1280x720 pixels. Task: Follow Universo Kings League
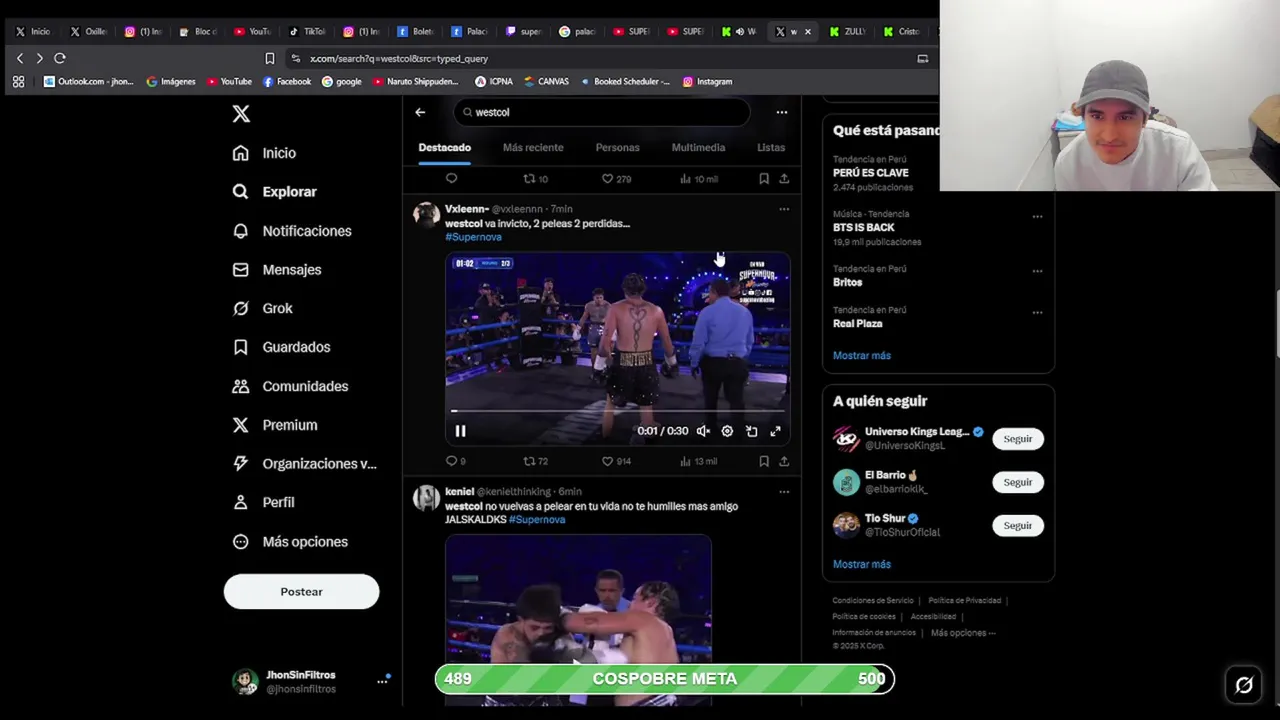pos(1017,439)
